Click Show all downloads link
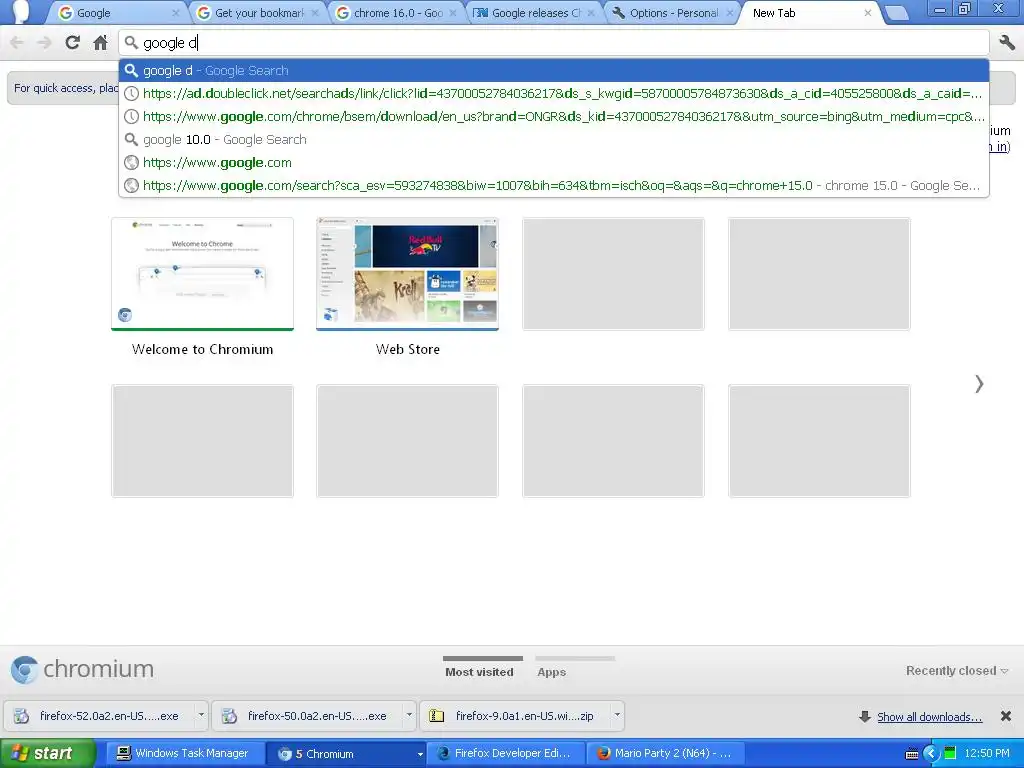Screen dimensions: 1024x768 [x=929, y=717]
